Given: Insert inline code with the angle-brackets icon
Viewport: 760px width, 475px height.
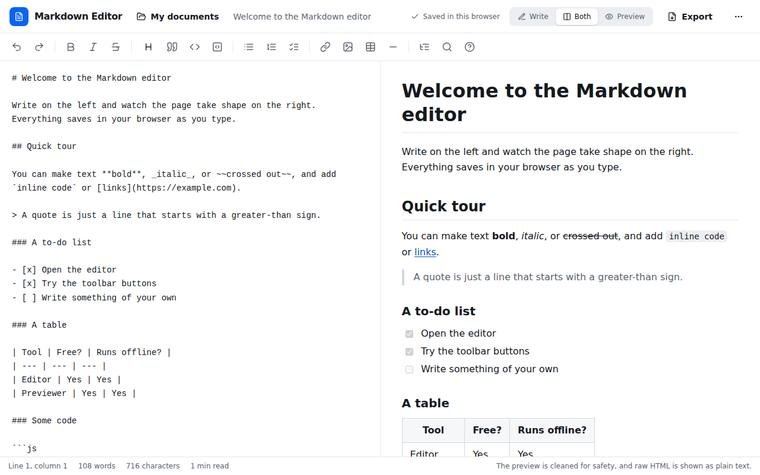Looking at the screenshot, I should click(194, 47).
